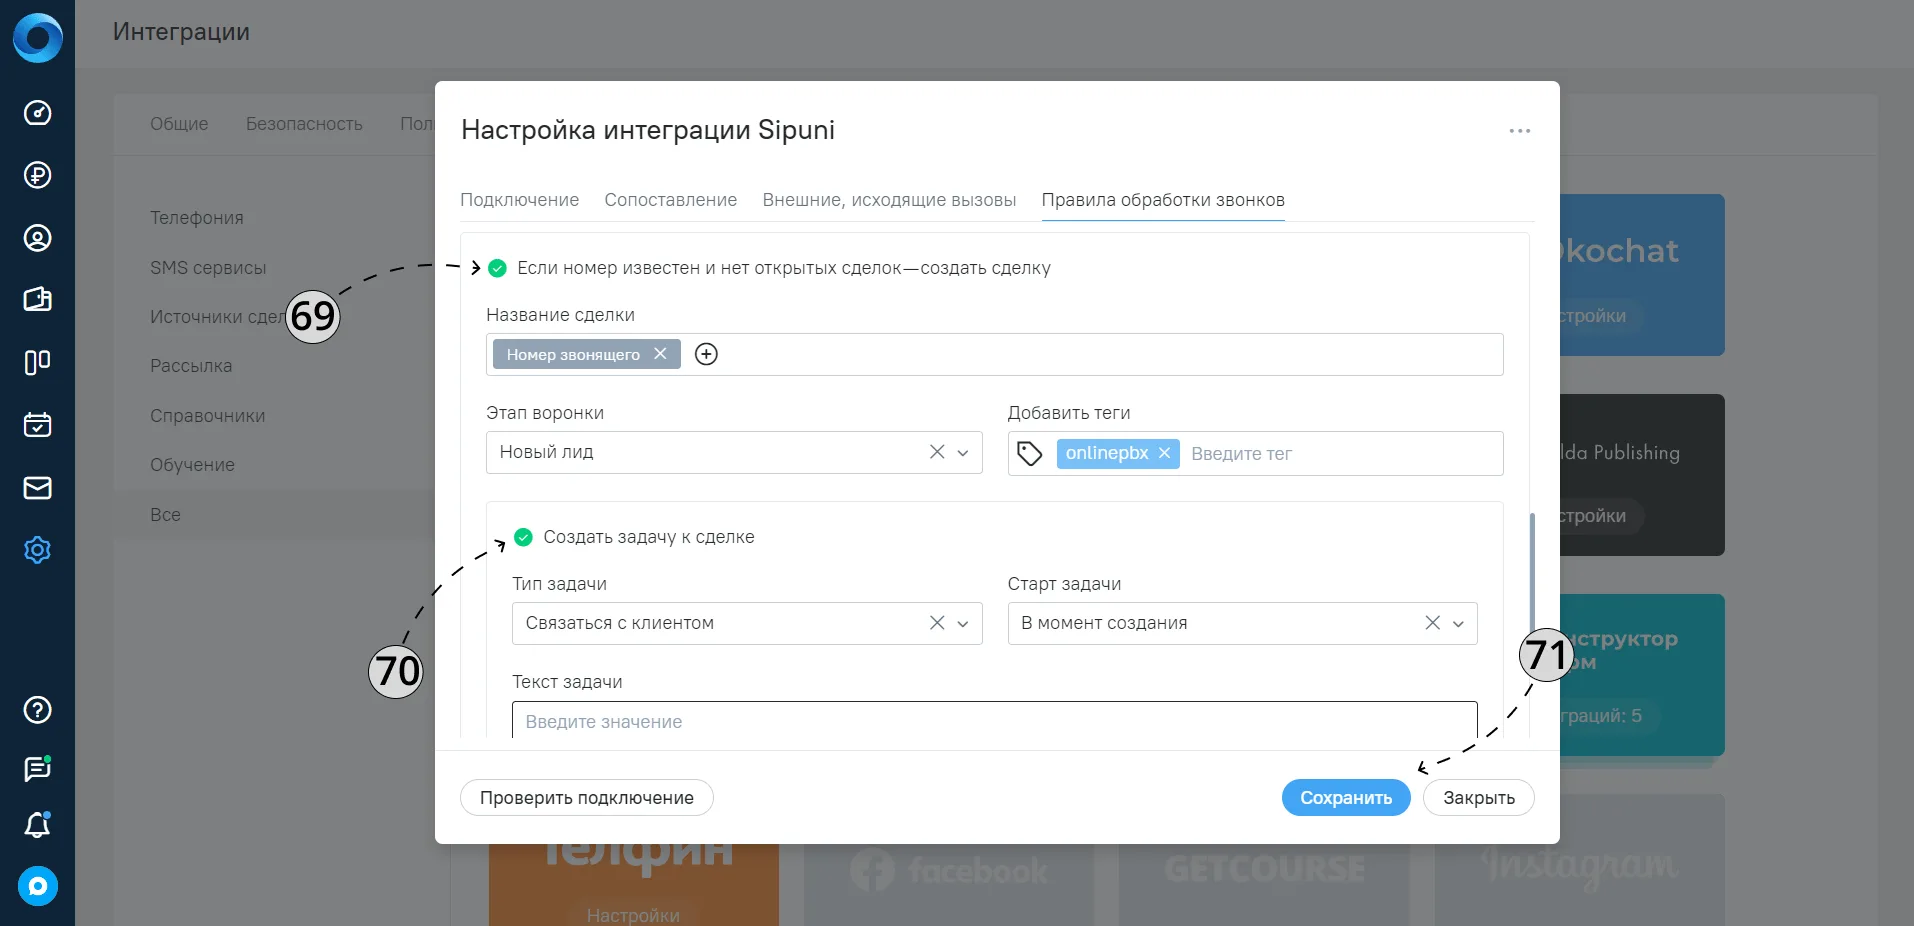
Task: Open the 'Общие' tab in Интеграции page
Action: 179,124
